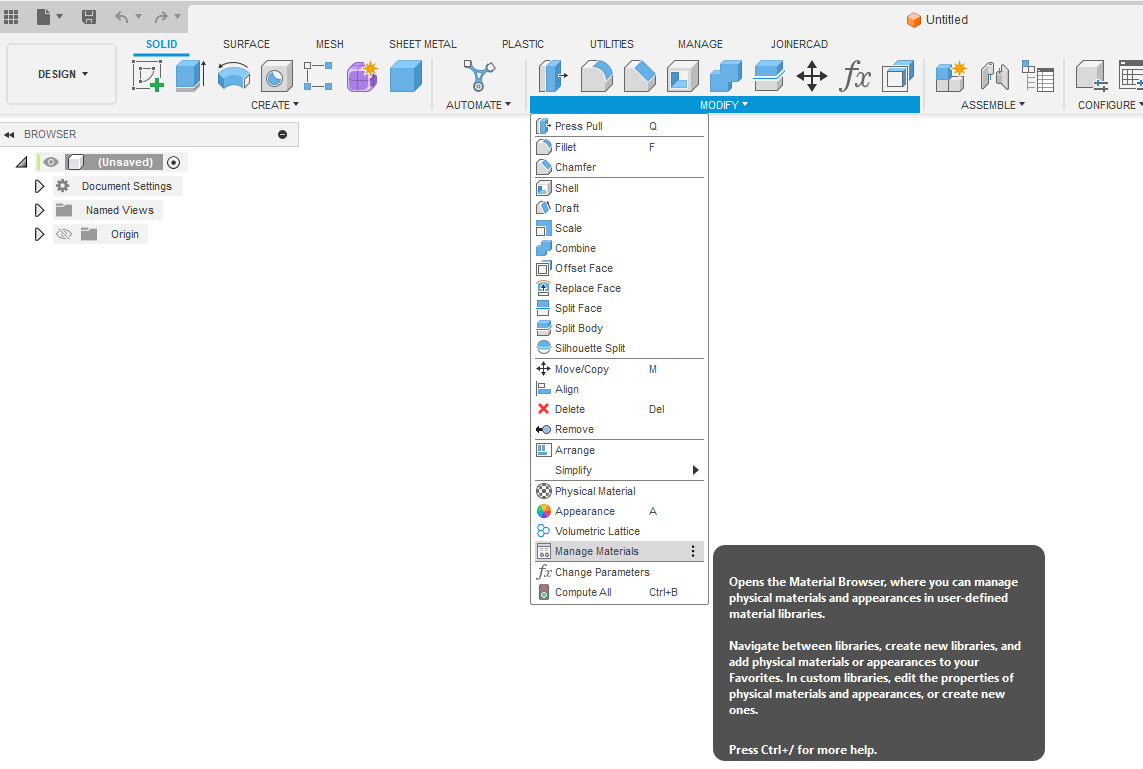Switch to the MESH tab
The width and height of the screenshot is (1143, 769).
pos(329,44)
